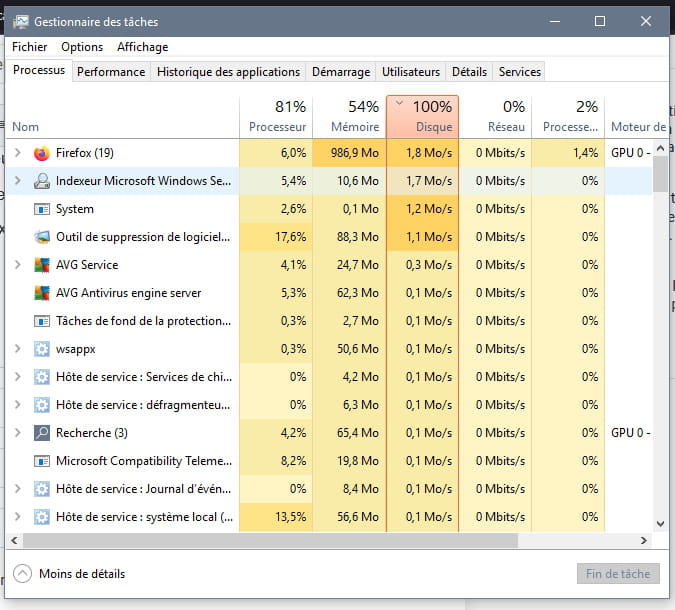Click the Tâches de fond protection icon
This screenshot has width=675, height=610.
[x=42, y=321]
